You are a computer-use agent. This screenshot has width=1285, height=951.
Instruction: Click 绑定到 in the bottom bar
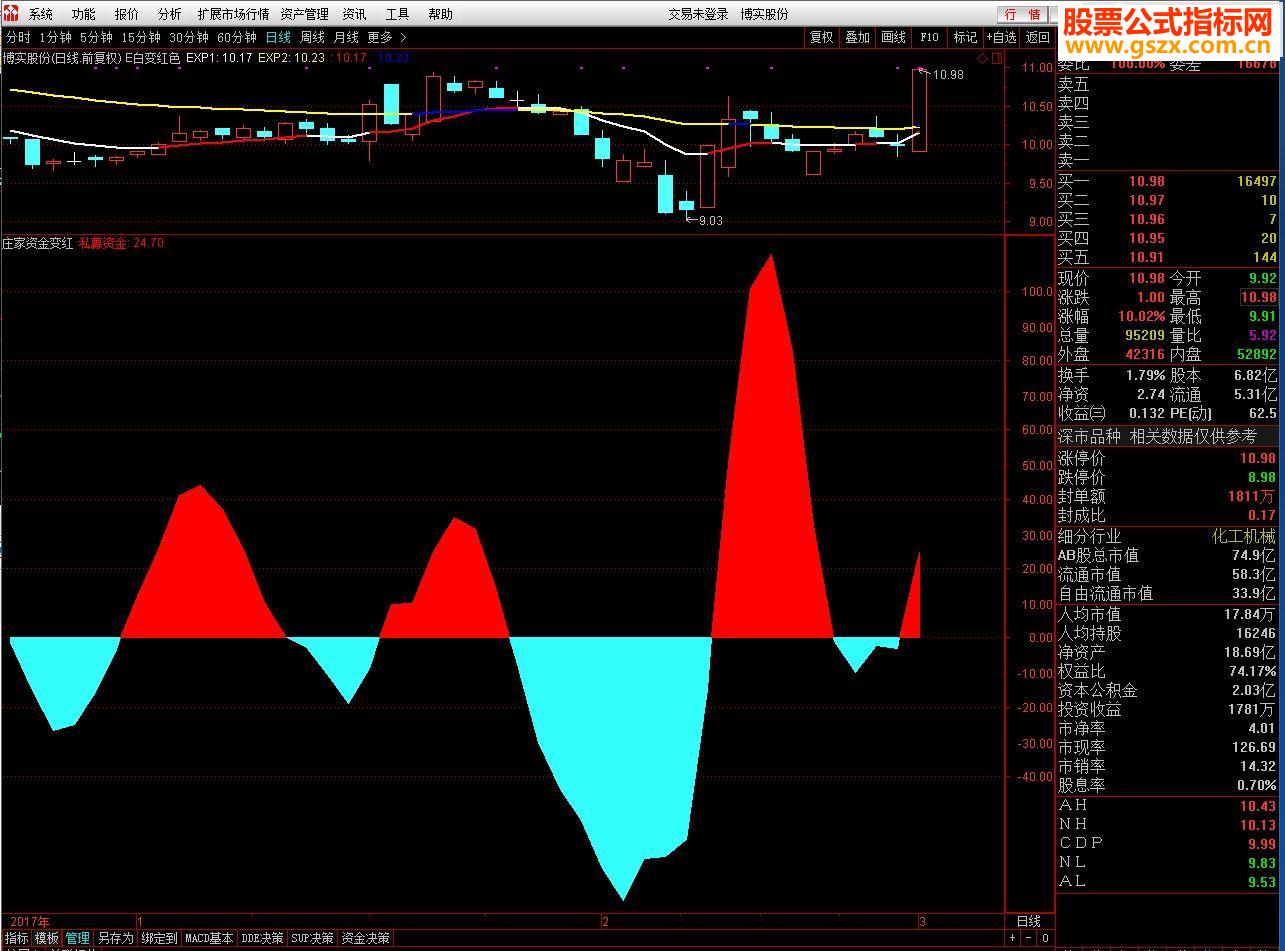pos(159,938)
